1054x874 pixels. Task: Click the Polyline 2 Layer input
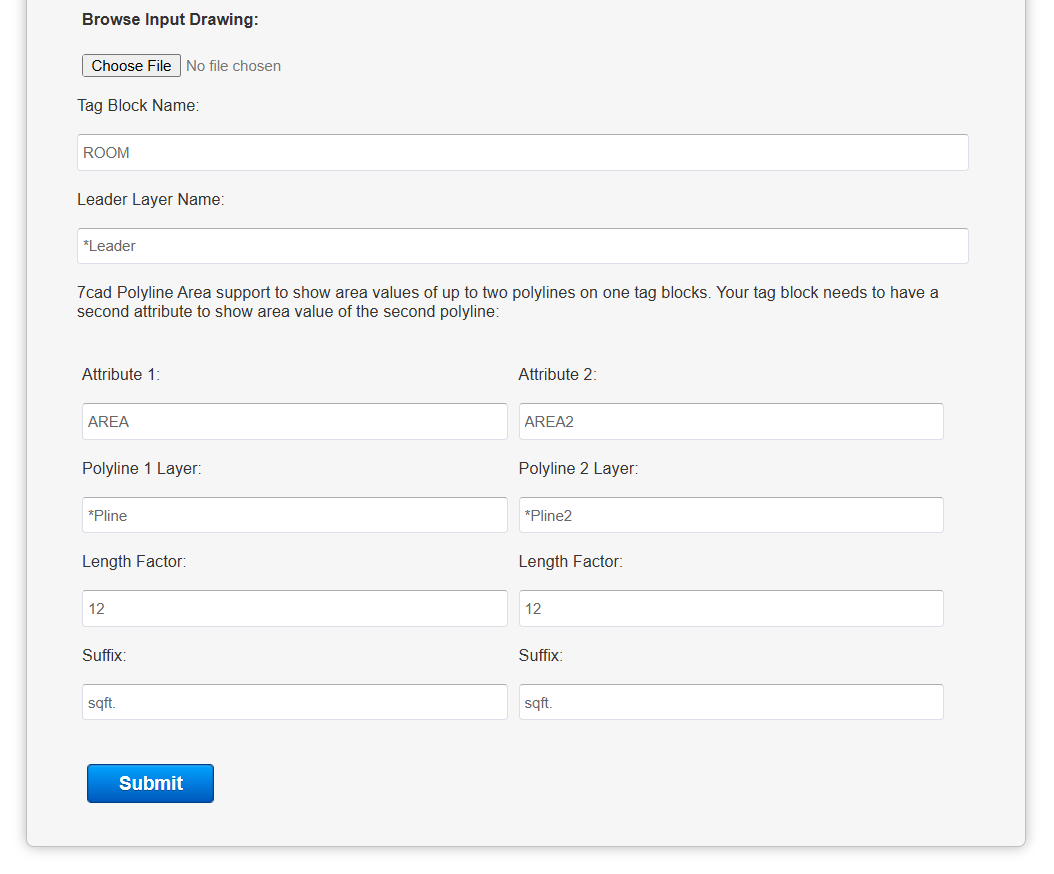coord(730,516)
